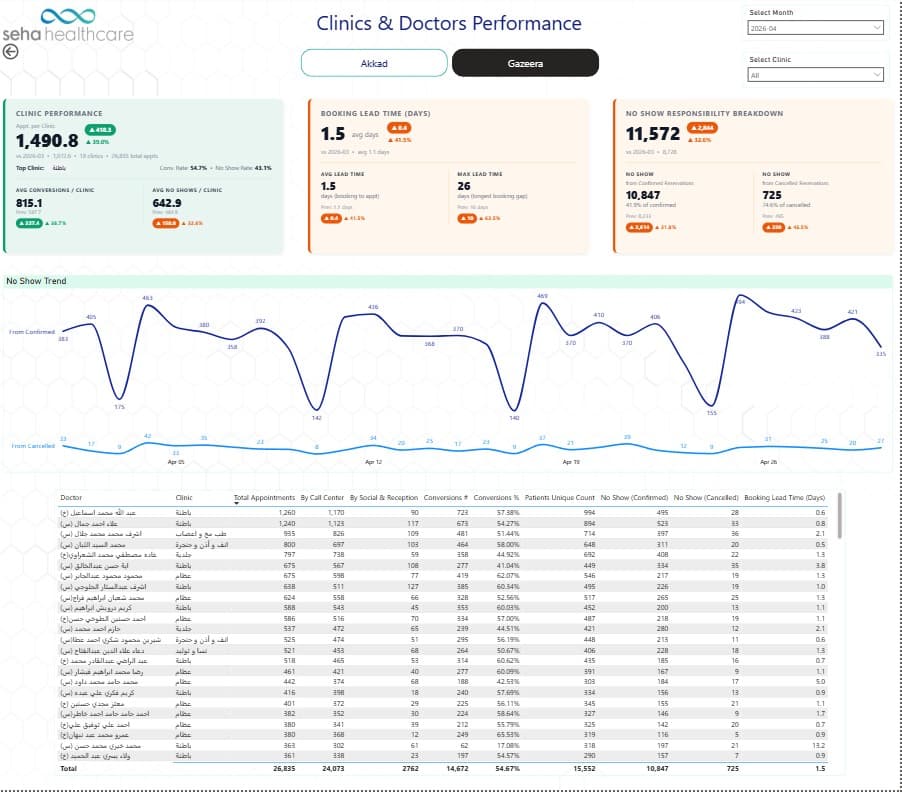Click the From Confirmed series label

(x=32, y=332)
